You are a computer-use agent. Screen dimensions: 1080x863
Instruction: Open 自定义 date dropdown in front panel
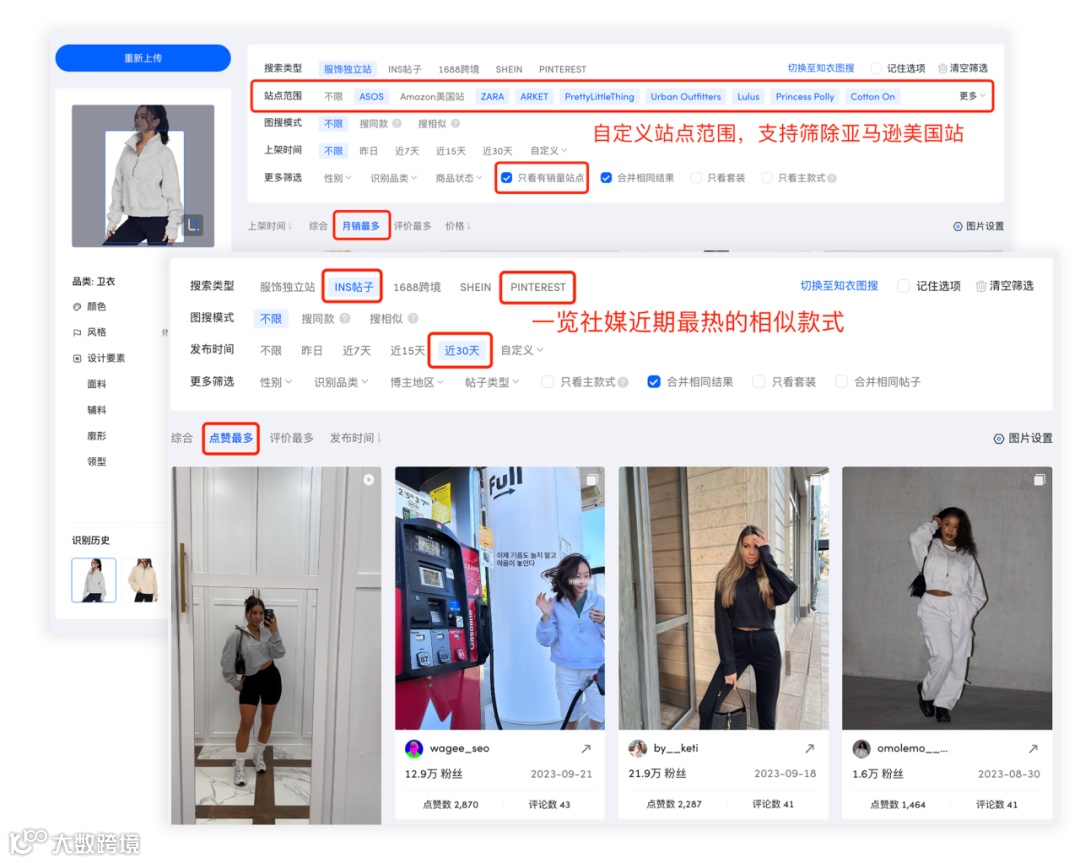click(522, 350)
